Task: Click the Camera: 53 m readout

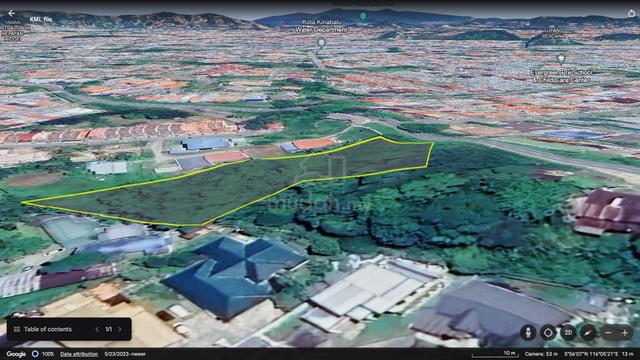Action: pyautogui.click(x=541, y=354)
